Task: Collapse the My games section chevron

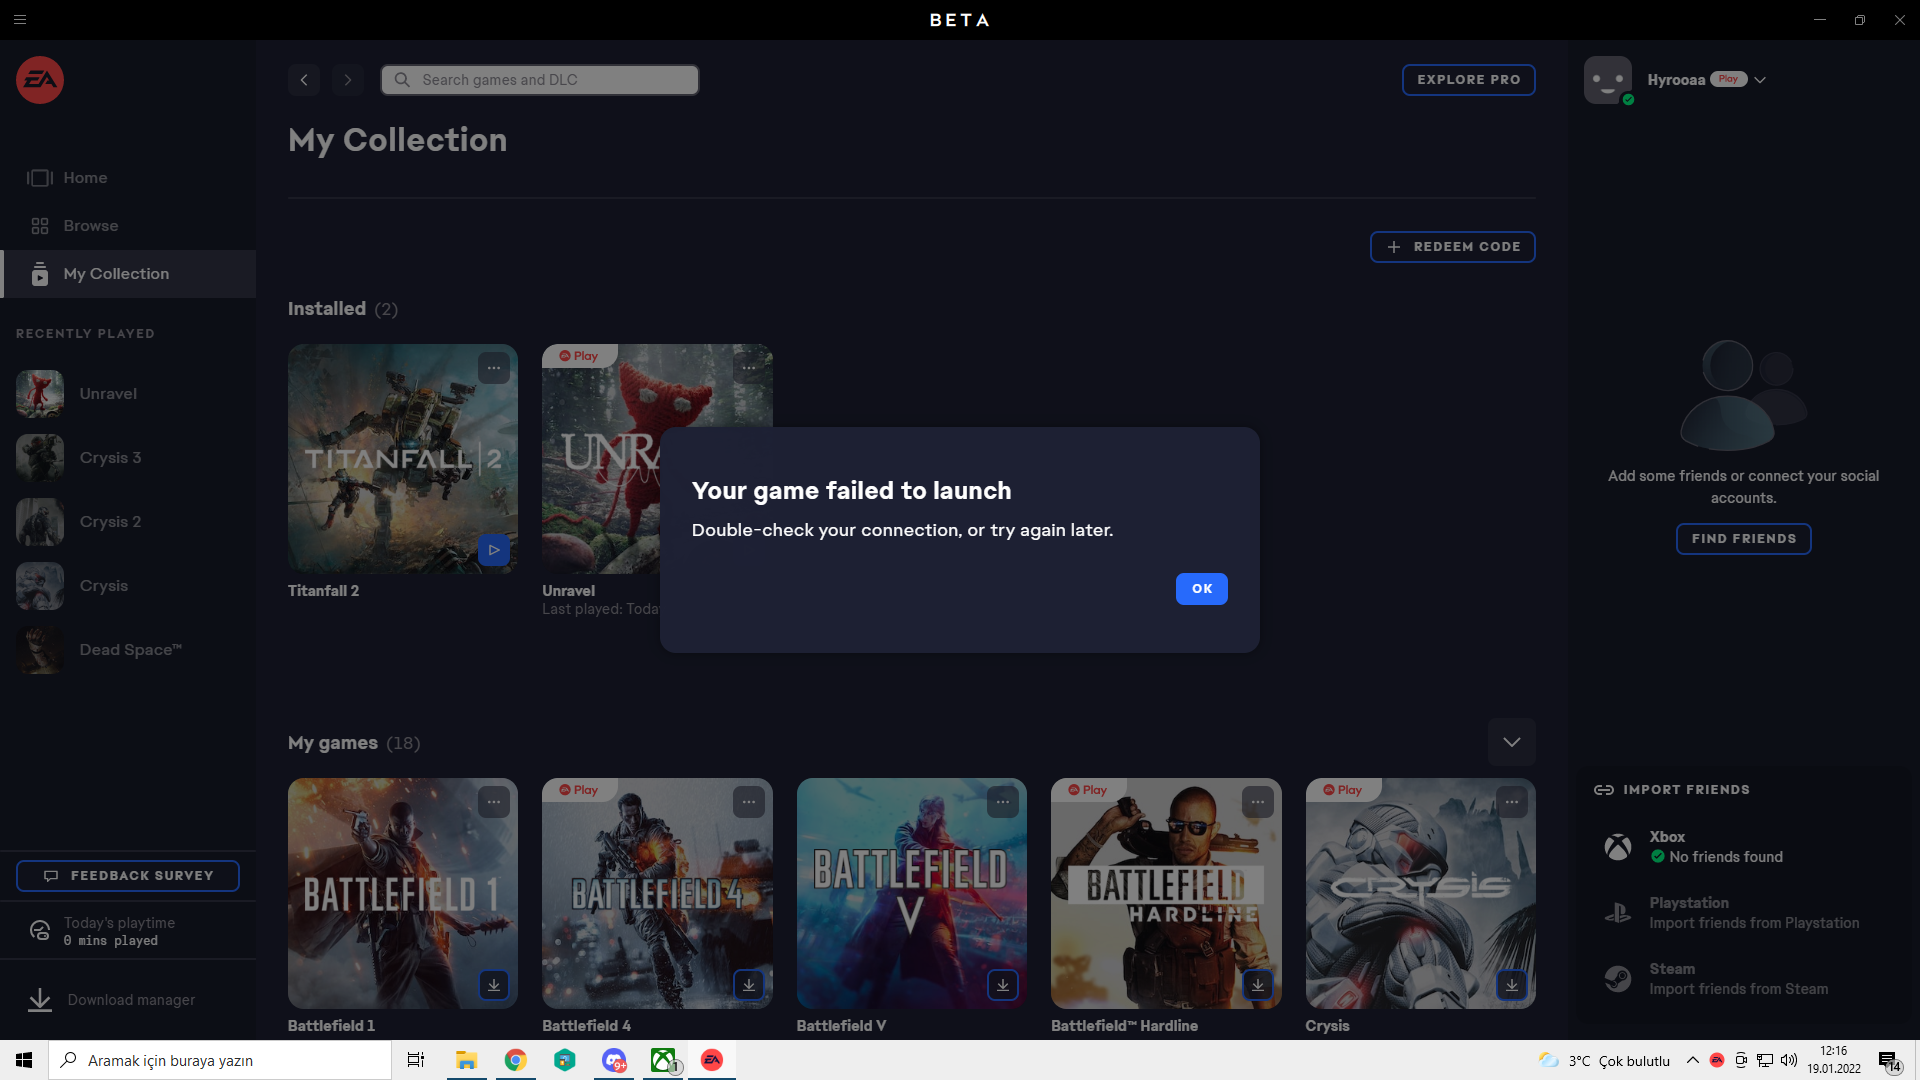Action: 1511,742
